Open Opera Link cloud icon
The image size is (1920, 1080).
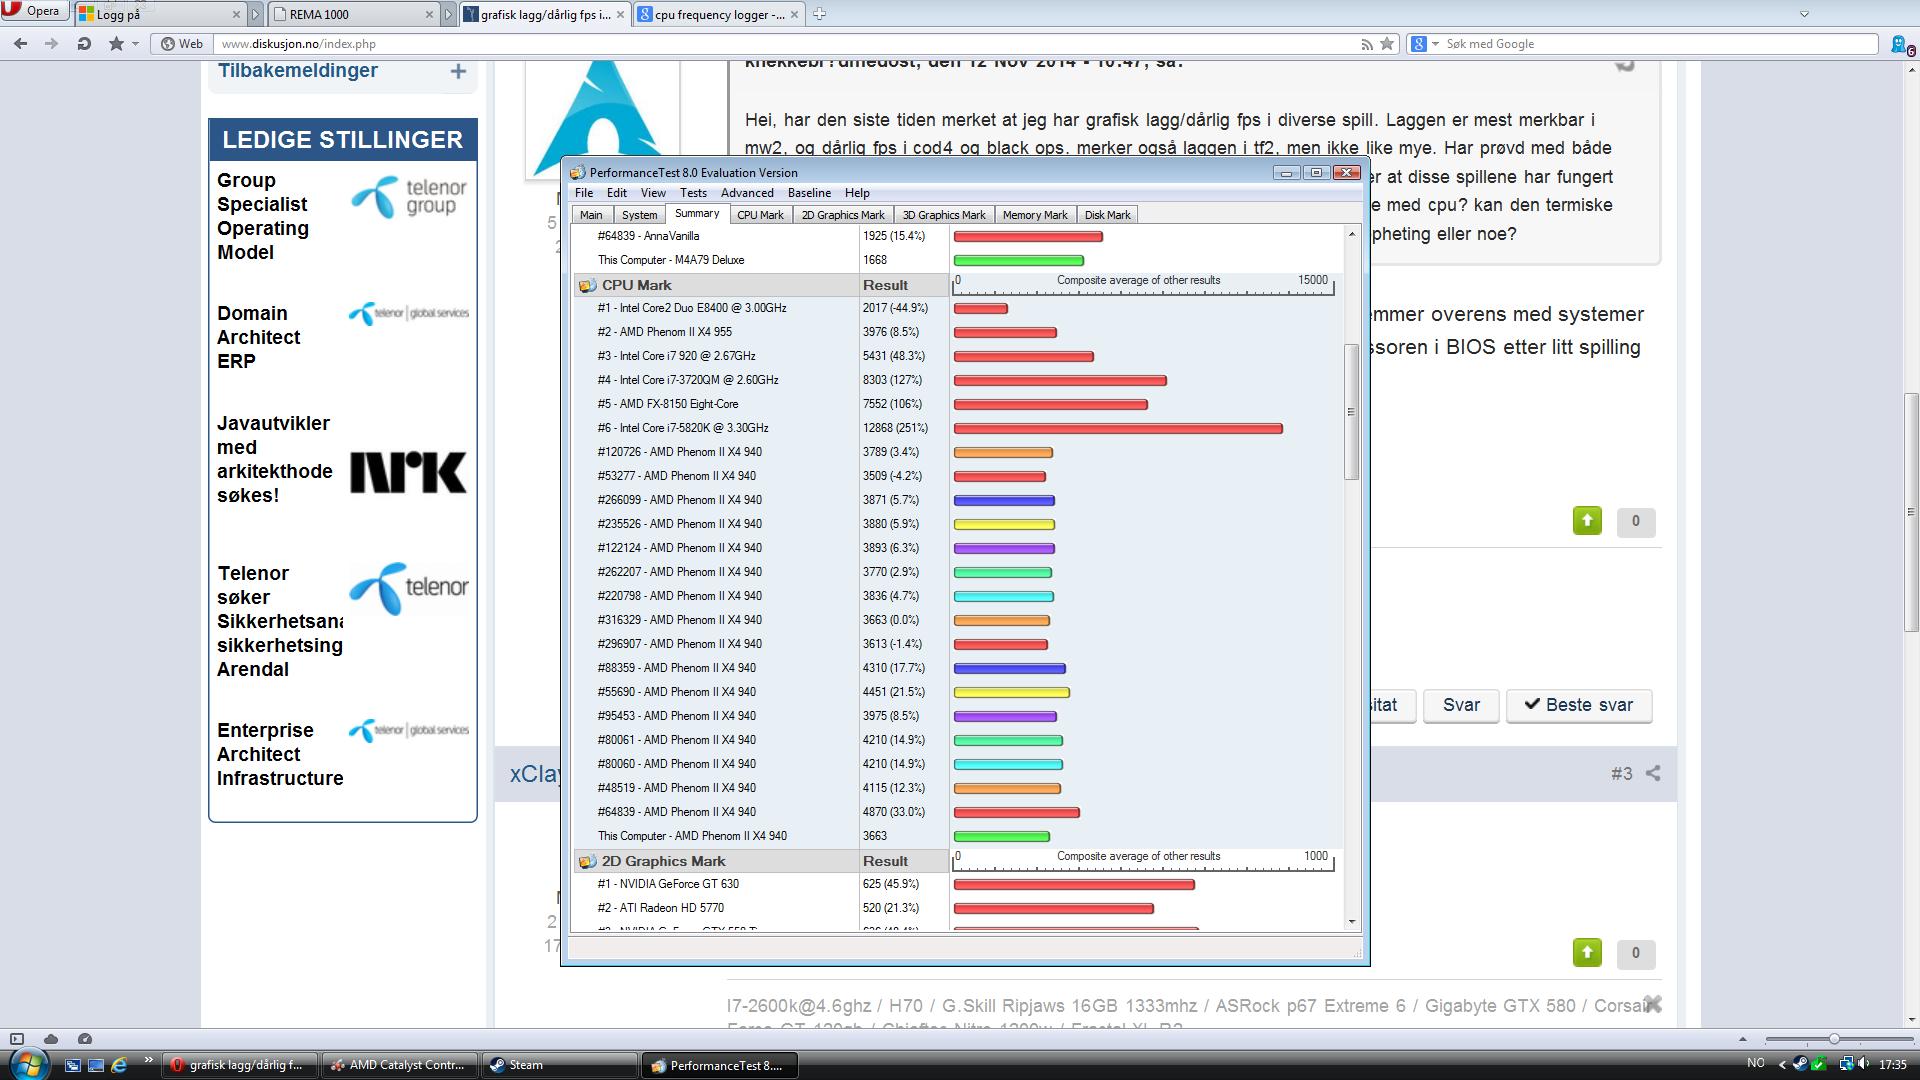[x=51, y=1039]
